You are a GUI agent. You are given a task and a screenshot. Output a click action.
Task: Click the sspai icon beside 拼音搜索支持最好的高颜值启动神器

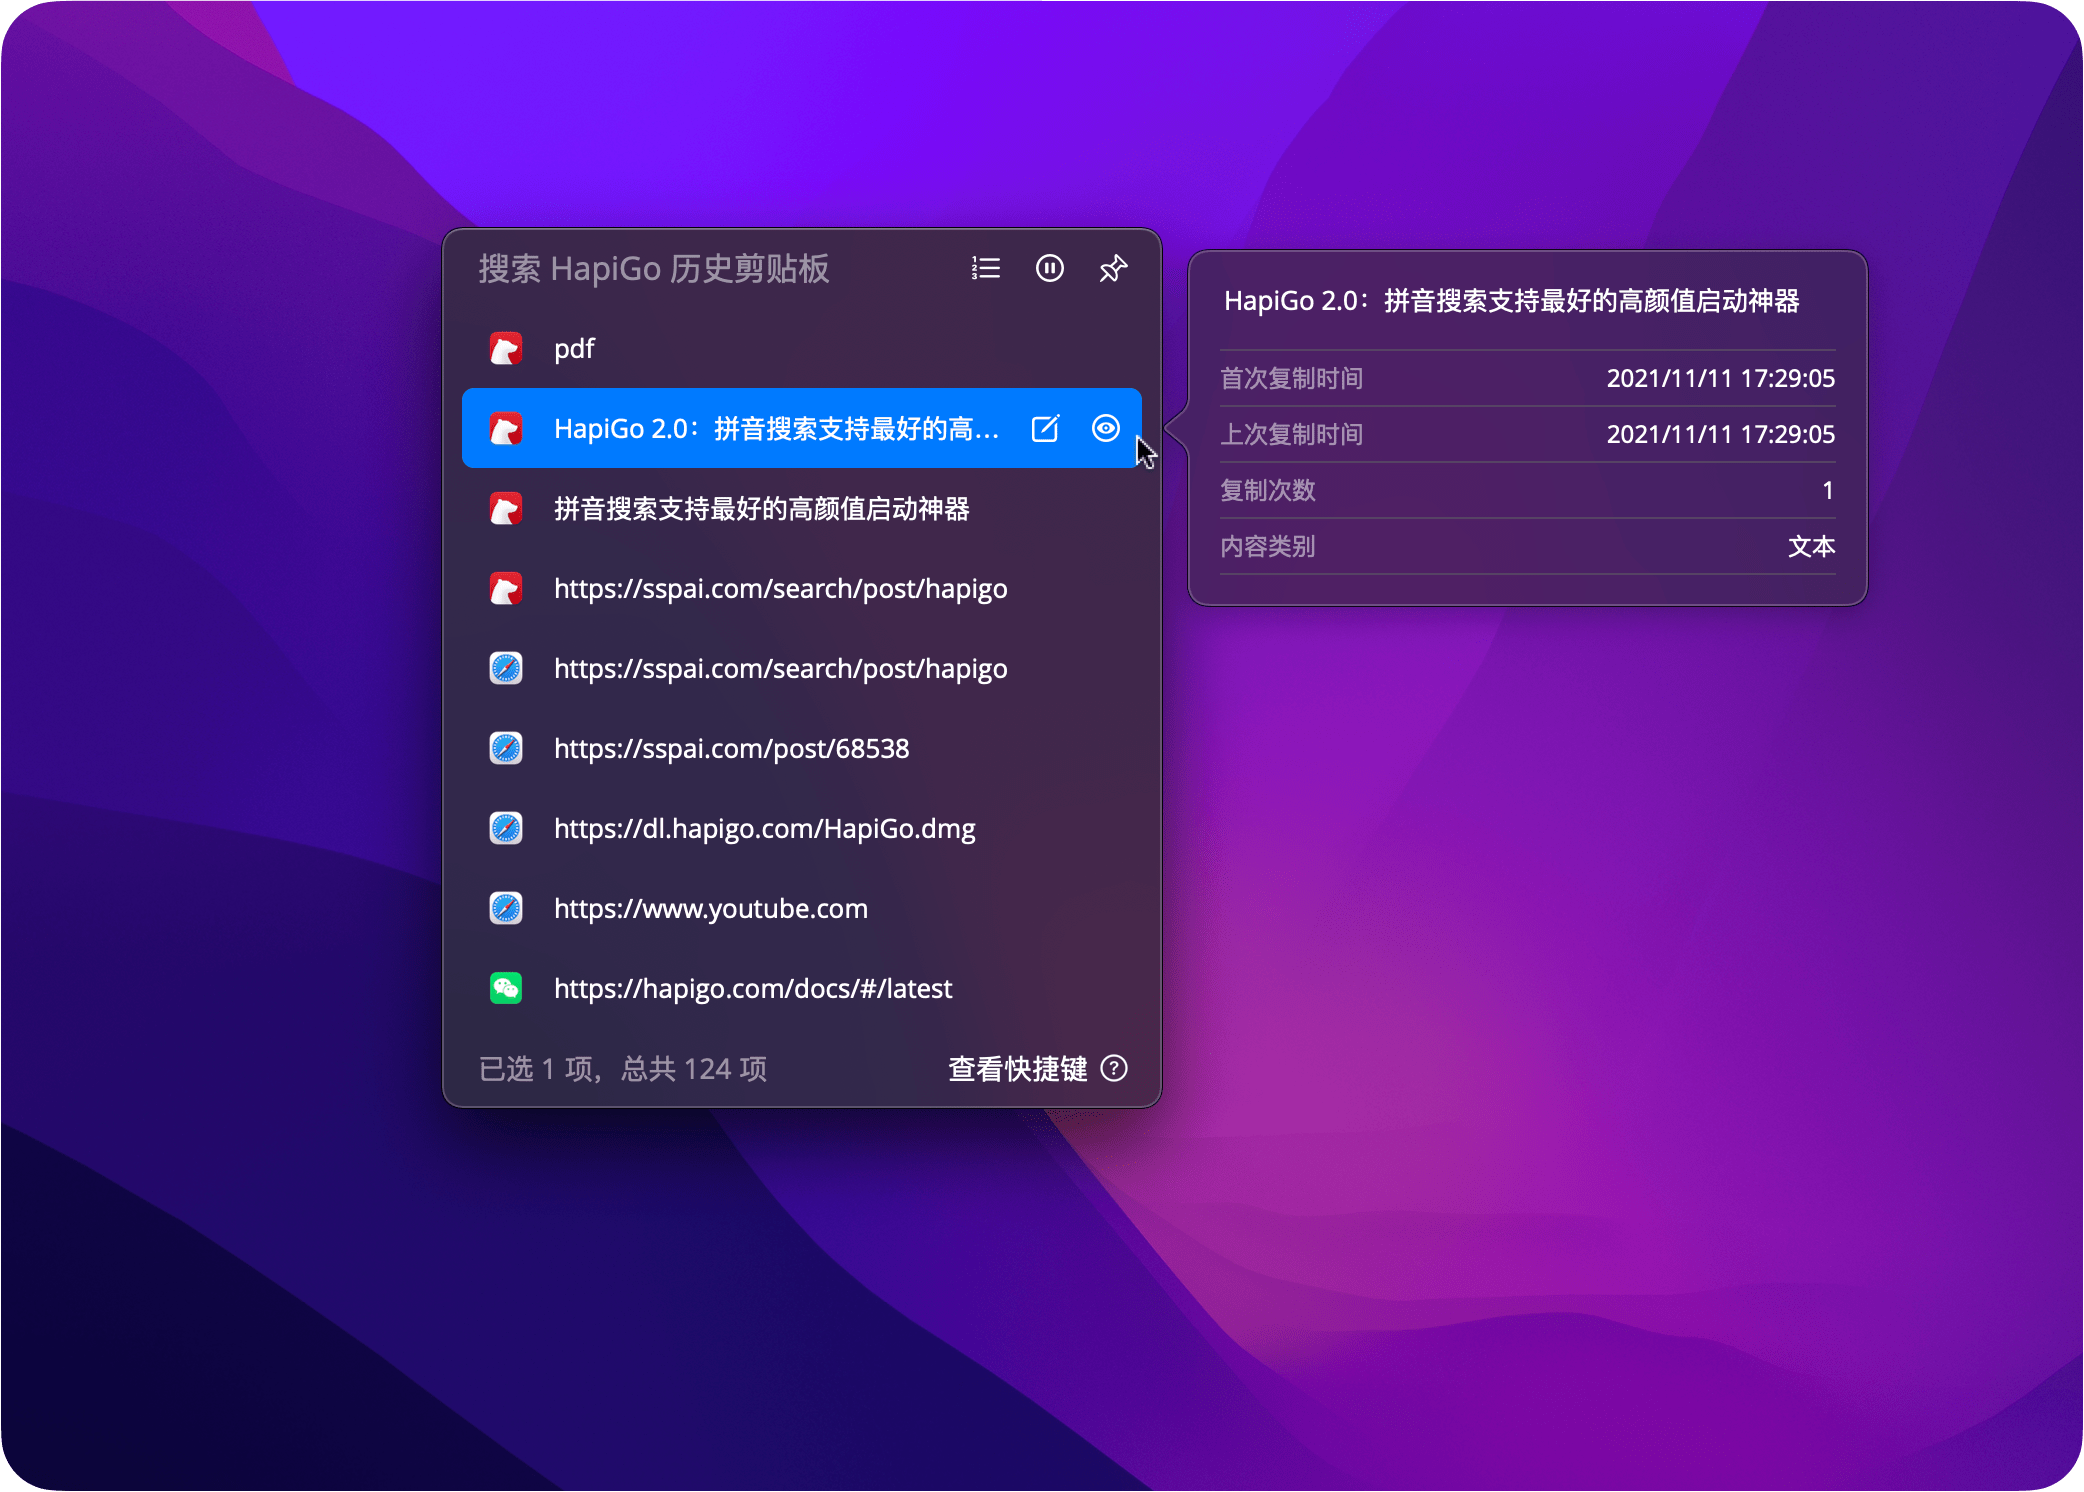507,508
